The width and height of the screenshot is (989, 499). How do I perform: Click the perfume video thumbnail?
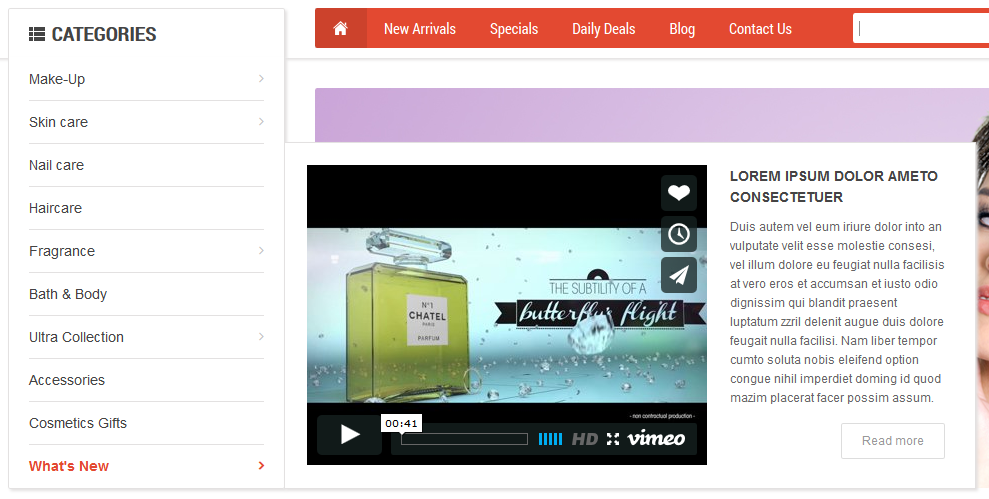[506, 315]
